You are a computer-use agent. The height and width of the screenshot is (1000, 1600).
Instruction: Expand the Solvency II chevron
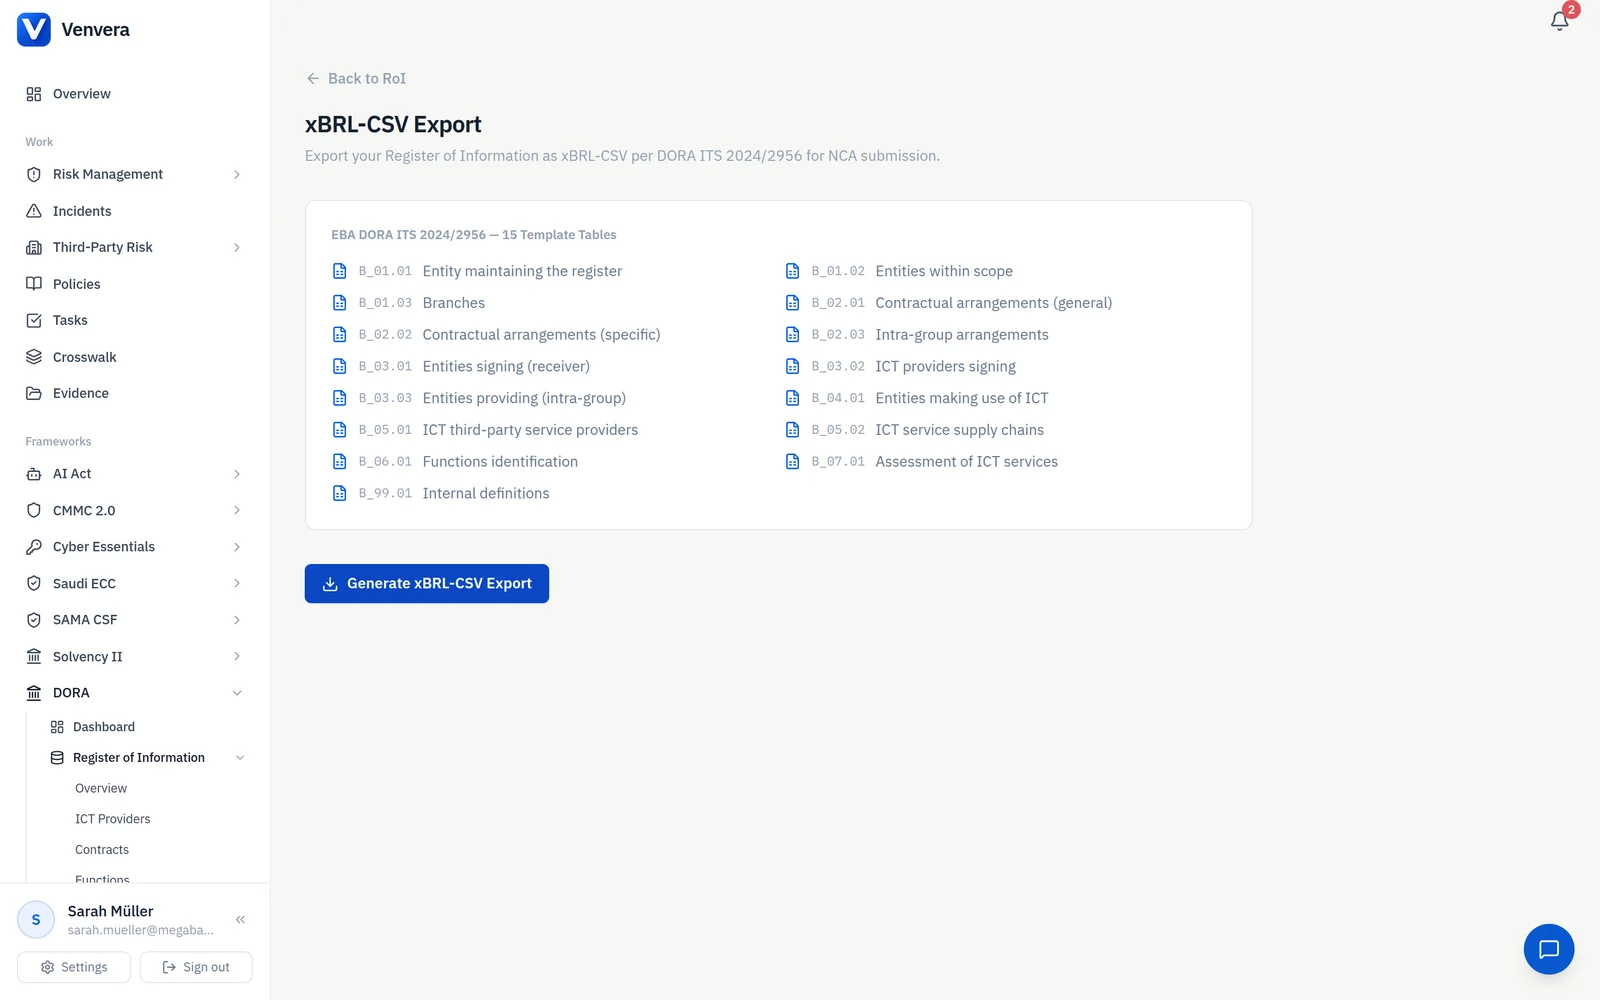pos(237,656)
